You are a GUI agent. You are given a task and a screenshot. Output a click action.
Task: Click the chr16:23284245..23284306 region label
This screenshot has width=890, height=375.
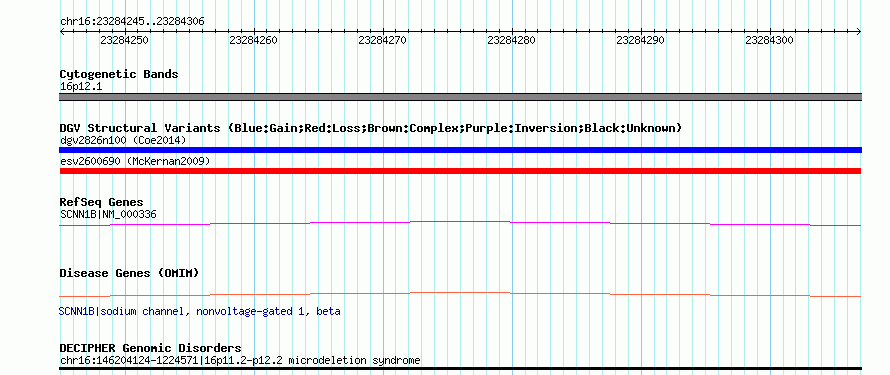pos(132,22)
